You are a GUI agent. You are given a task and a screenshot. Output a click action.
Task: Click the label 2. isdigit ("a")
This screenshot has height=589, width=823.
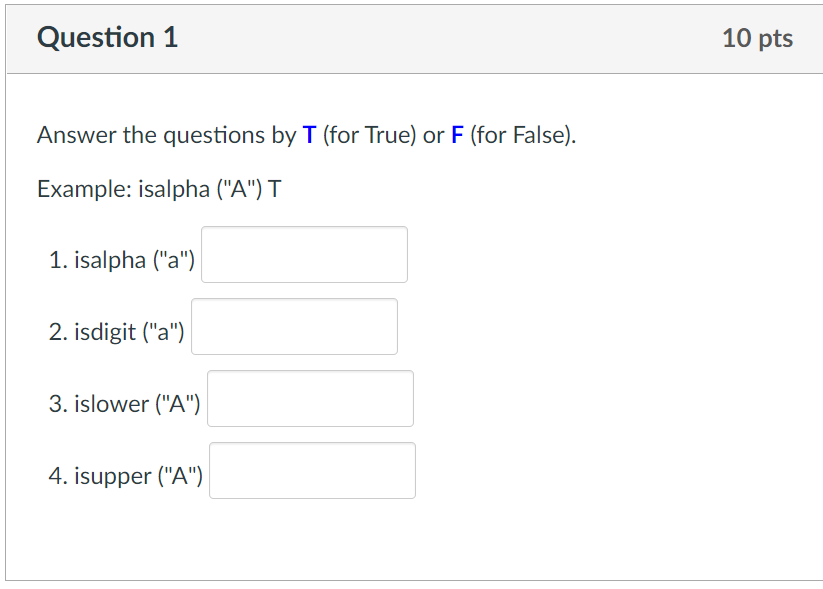pos(118,331)
